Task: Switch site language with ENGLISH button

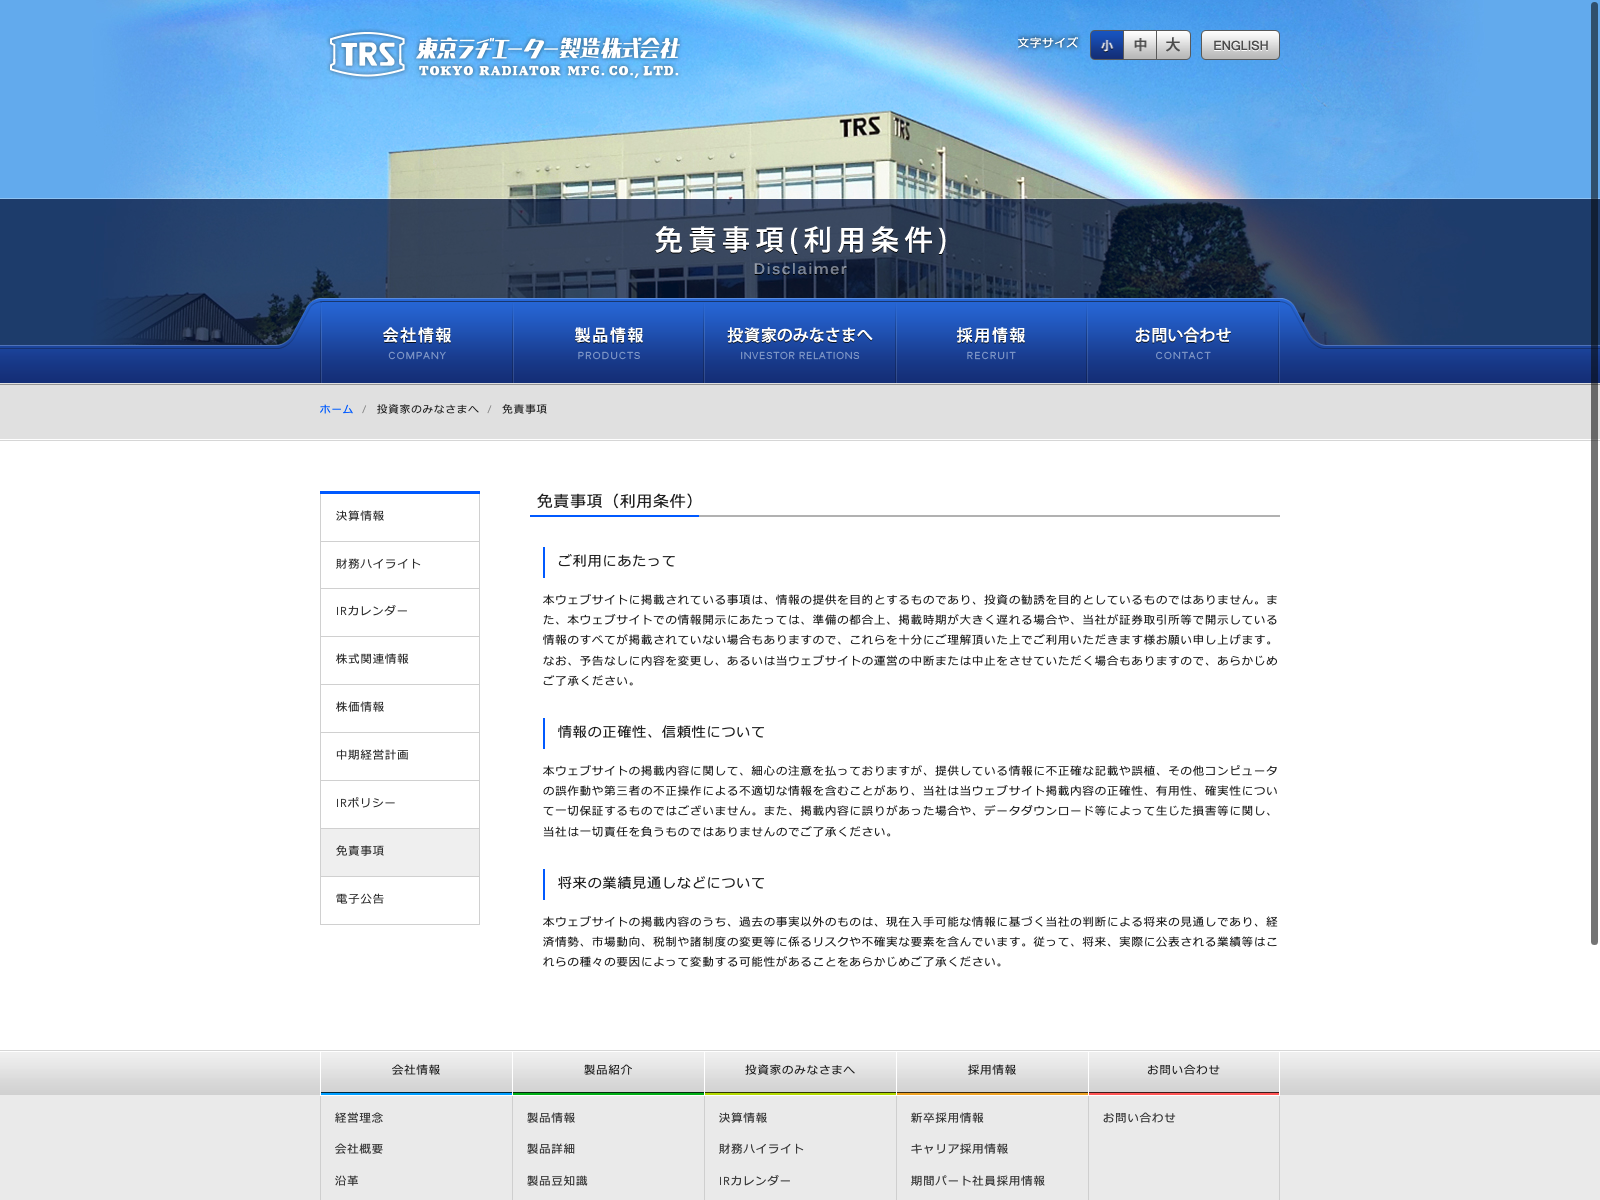Action: click(x=1240, y=46)
